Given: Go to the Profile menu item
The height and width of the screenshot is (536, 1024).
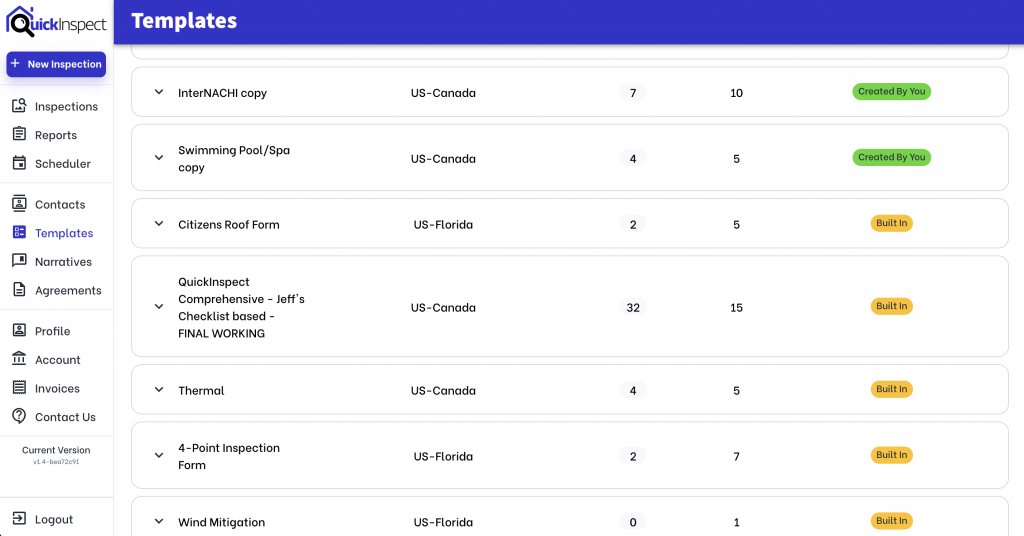Looking at the screenshot, I should pos(53,331).
